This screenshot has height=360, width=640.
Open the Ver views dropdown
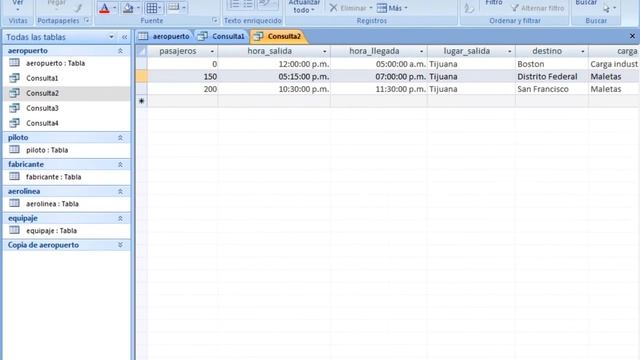tap(18, 6)
